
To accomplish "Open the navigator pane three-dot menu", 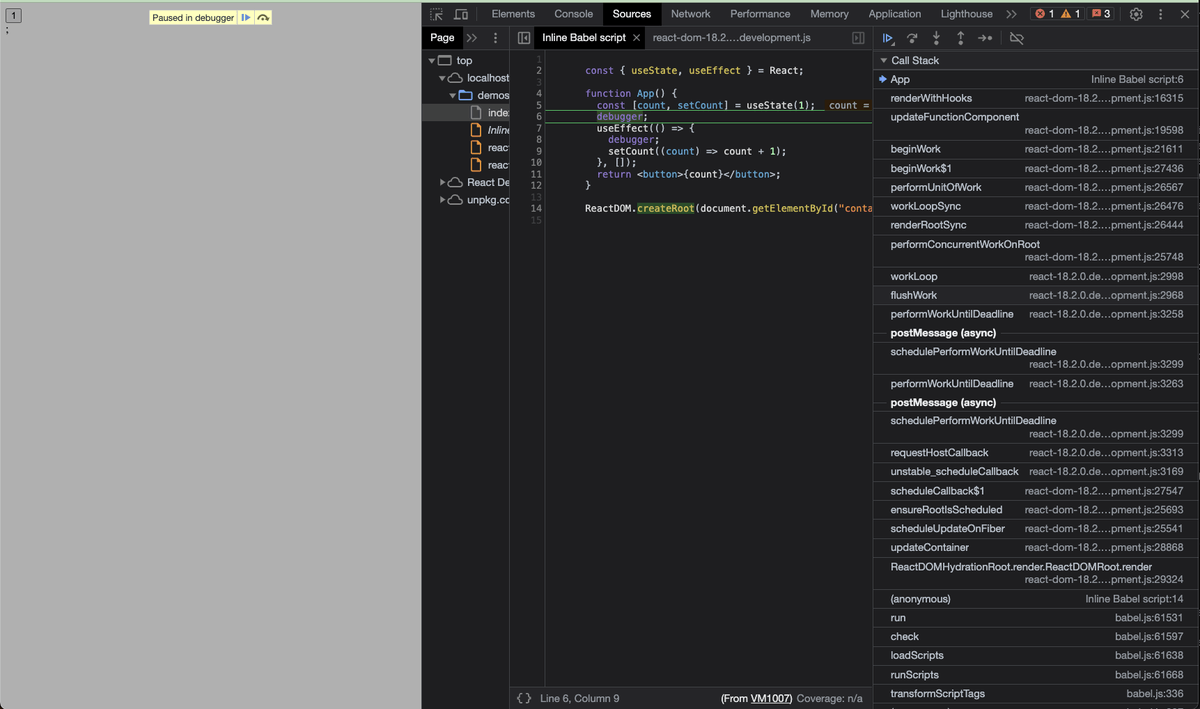I will point(495,38).
